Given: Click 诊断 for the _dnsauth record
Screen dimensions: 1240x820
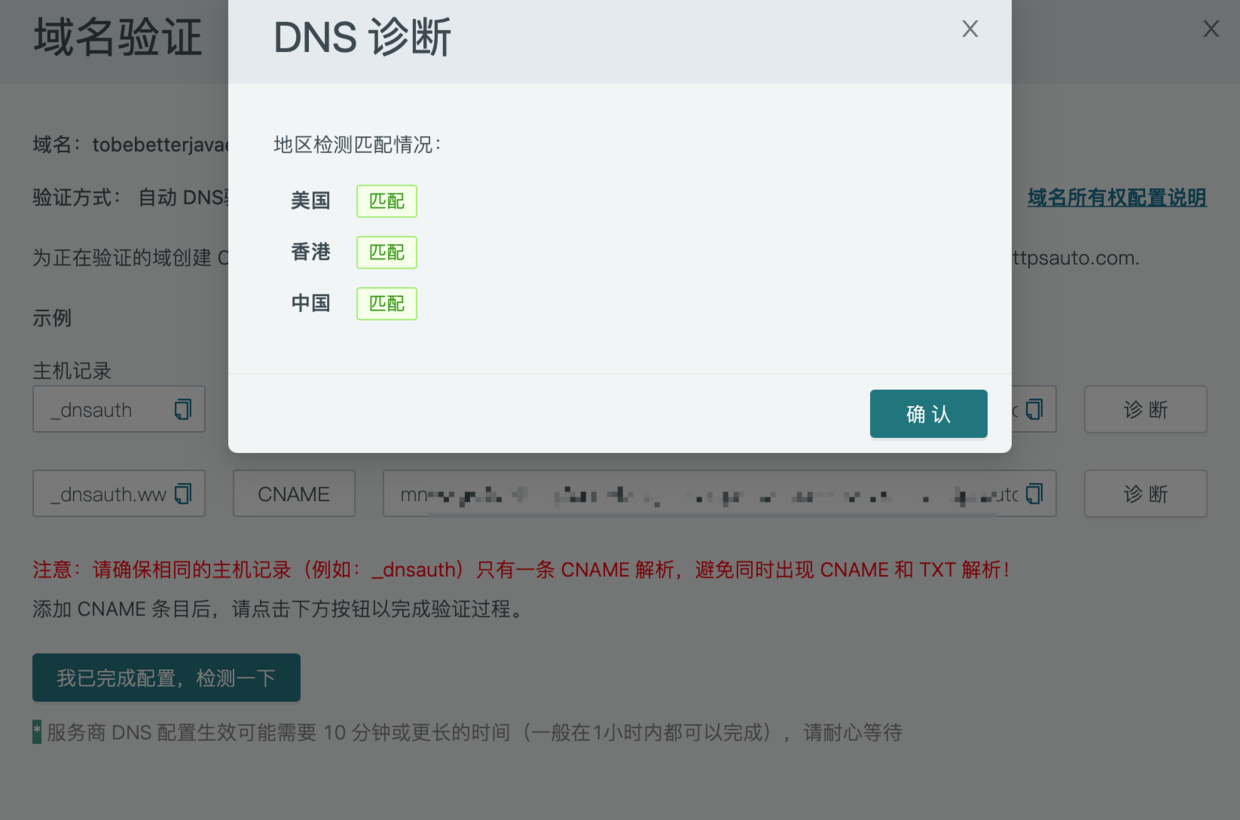Looking at the screenshot, I should tap(1145, 410).
